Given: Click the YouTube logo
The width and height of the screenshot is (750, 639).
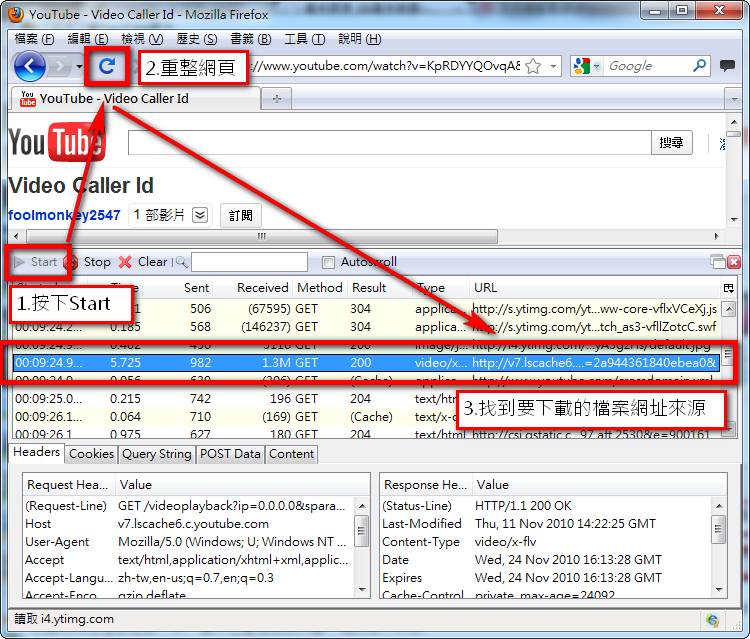Looking at the screenshot, I should 56,142.
